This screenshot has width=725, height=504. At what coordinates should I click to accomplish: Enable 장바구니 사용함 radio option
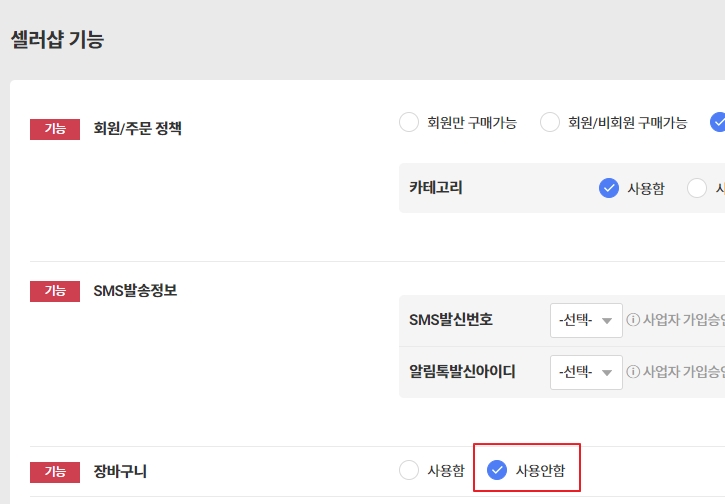click(x=409, y=470)
